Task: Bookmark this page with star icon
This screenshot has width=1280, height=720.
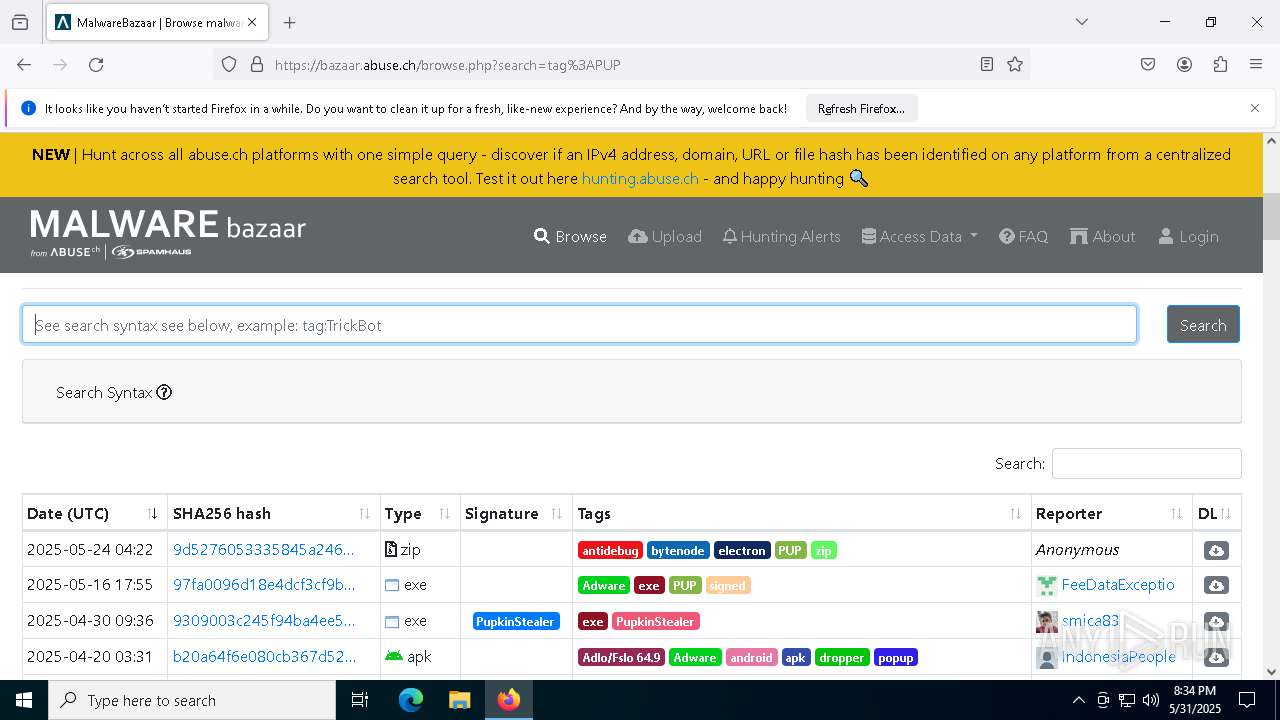Action: (1015, 64)
